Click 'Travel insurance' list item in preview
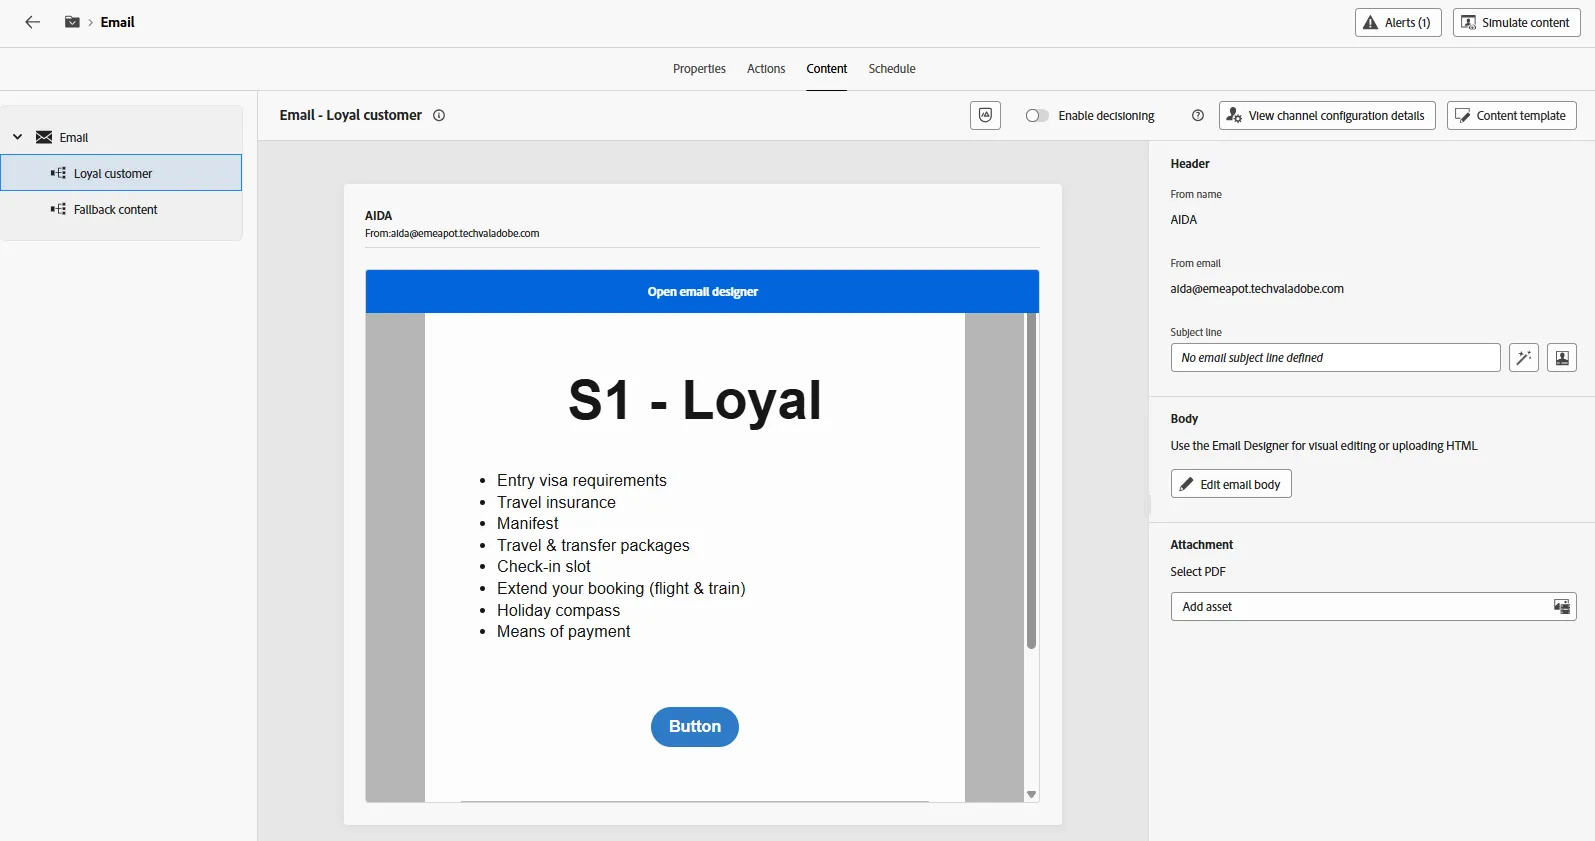 (556, 502)
